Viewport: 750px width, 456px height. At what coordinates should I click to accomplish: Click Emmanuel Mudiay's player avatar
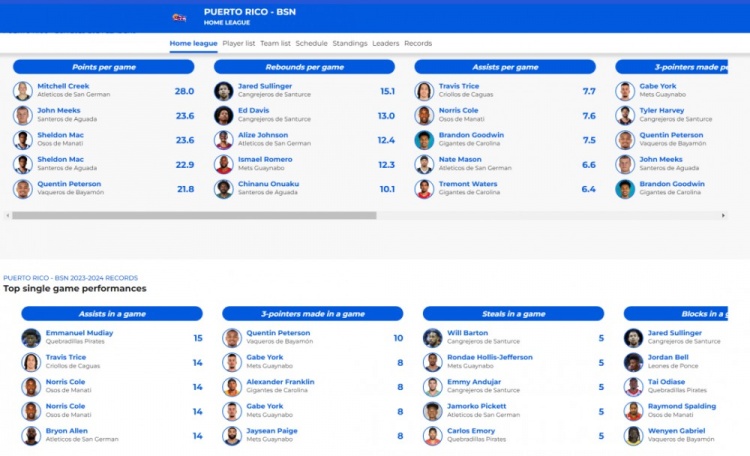[31, 338]
